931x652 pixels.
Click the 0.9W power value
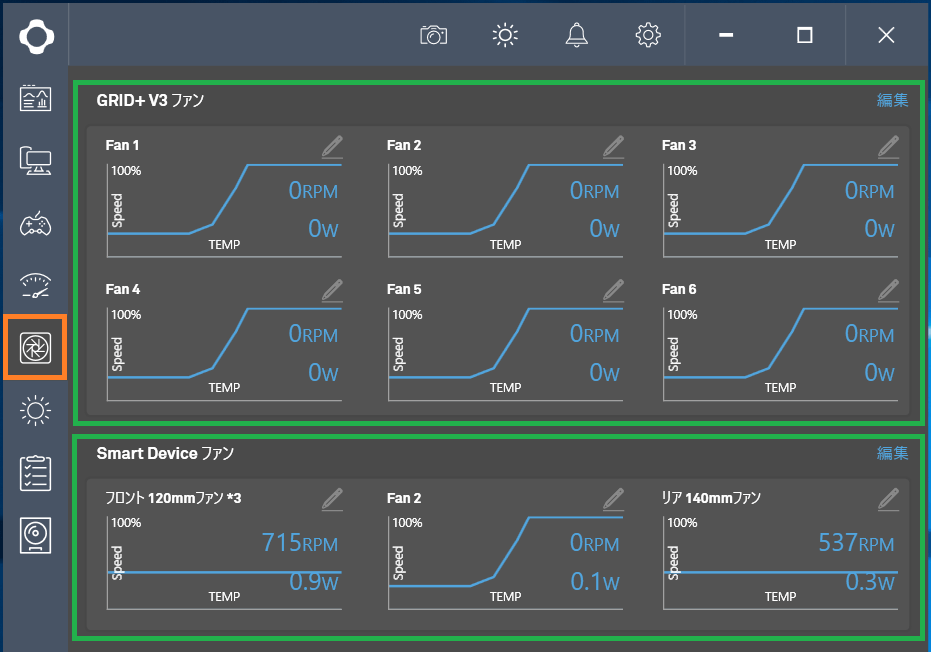point(314,581)
